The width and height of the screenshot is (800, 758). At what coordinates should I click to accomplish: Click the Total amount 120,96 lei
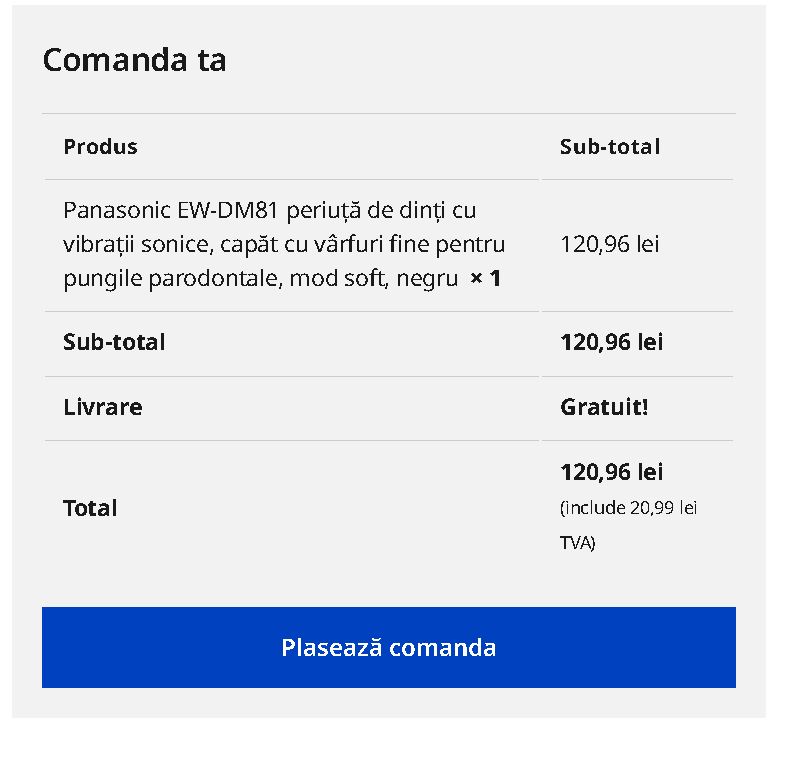pos(612,472)
